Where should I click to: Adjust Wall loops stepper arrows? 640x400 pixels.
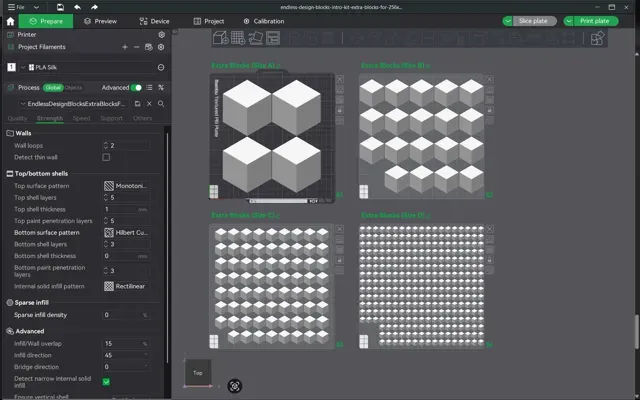(106, 145)
